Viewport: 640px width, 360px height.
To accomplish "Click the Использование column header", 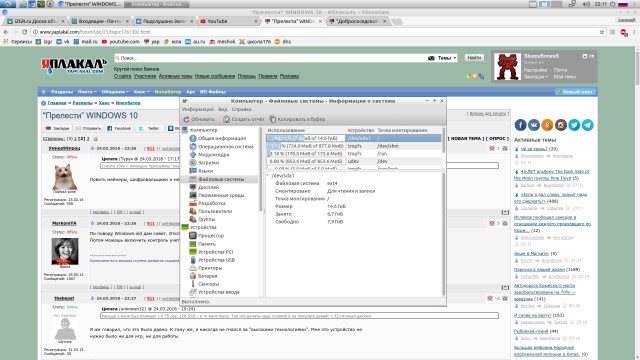I will 286,130.
